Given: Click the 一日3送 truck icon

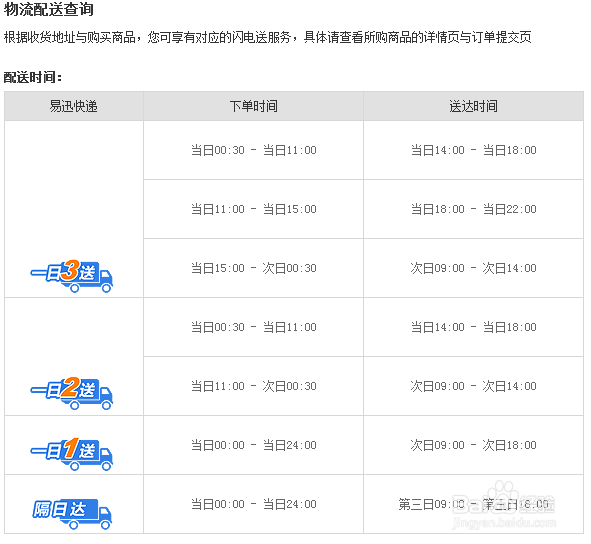Looking at the screenshot, I should (x=72, y=276).
